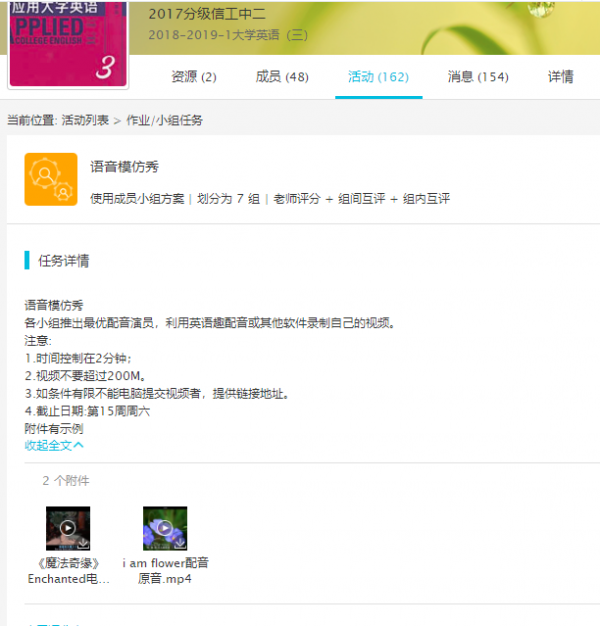Viewport: 600px width, 626px height.
Task: Click the 语音模仿秀 task title
Action: (124, 167)
